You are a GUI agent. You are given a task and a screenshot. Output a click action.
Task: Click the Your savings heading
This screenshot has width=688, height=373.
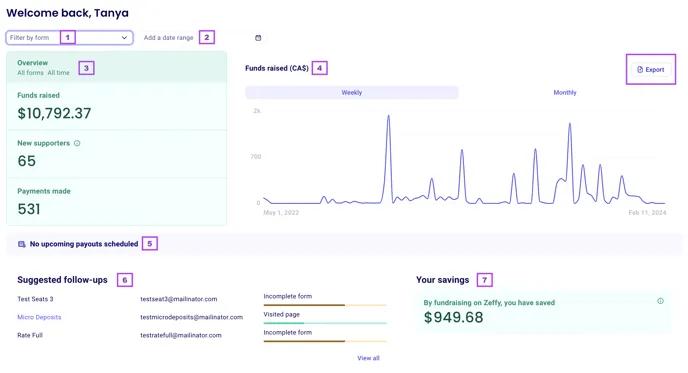click(442, 280)
